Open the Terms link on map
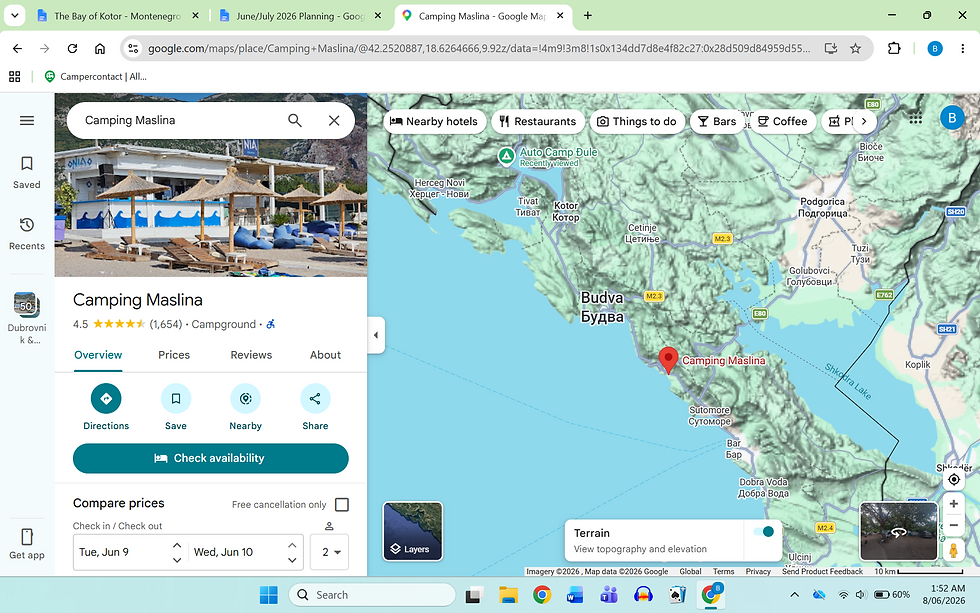The width and height of the screenshot is (980, 613). click(723, 571)
